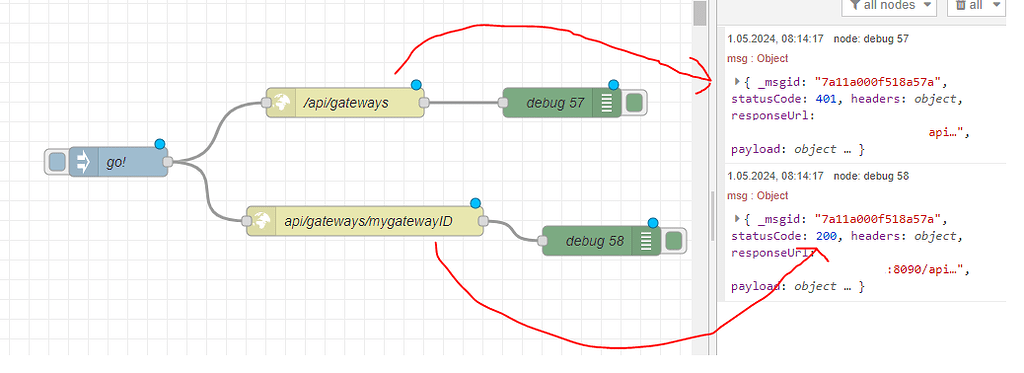Click the output port of /api/gateways node
Screen dimensions: 1024x373
[424, 103]
